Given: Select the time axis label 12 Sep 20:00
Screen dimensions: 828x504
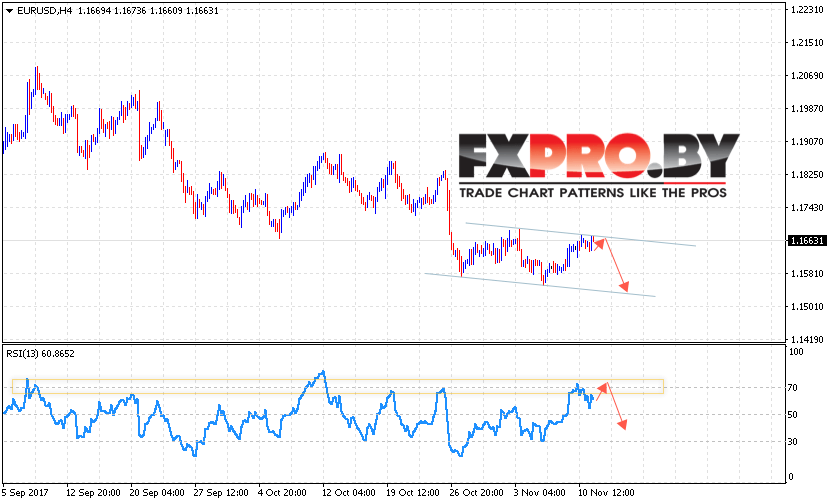Looking at the screenshot, I should tap(93, 493).
